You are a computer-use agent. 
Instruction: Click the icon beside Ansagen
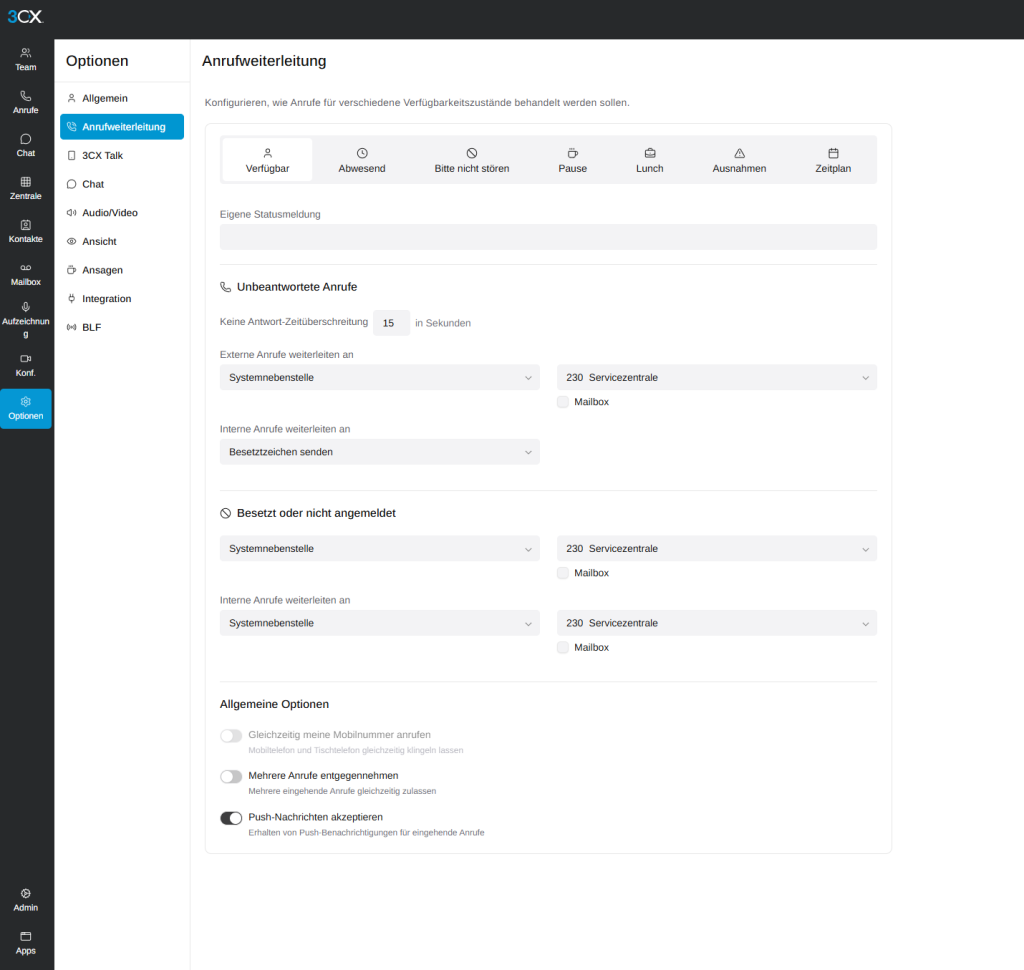tap(72, 270)
